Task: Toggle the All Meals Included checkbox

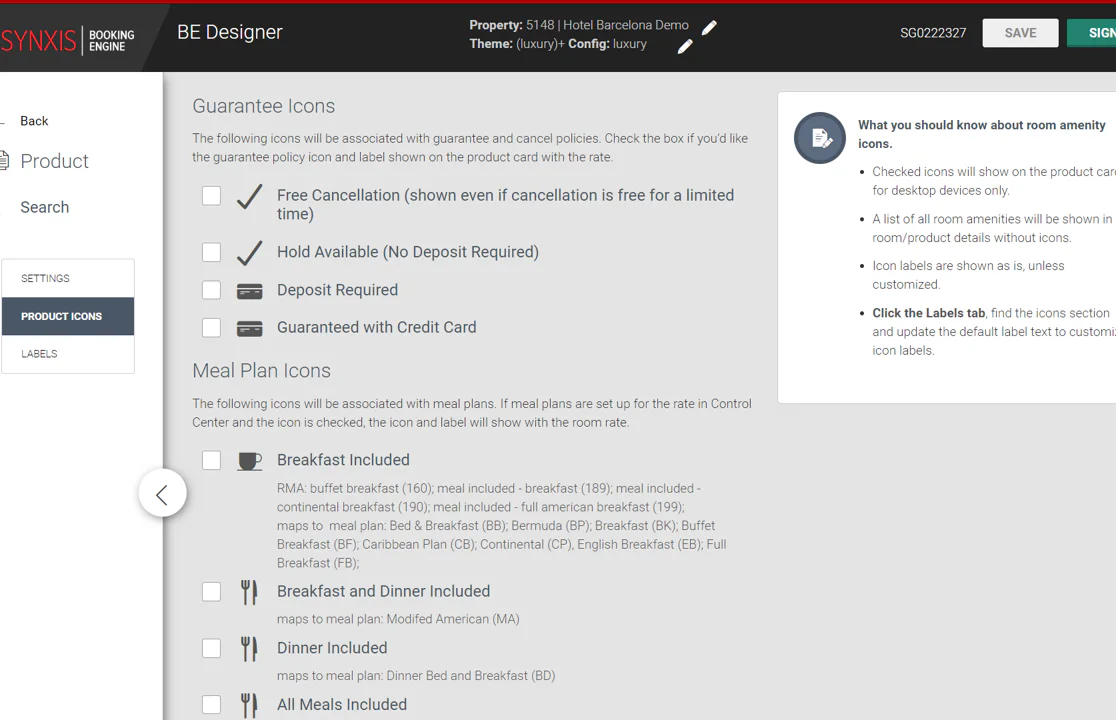Action: (211, 704)
